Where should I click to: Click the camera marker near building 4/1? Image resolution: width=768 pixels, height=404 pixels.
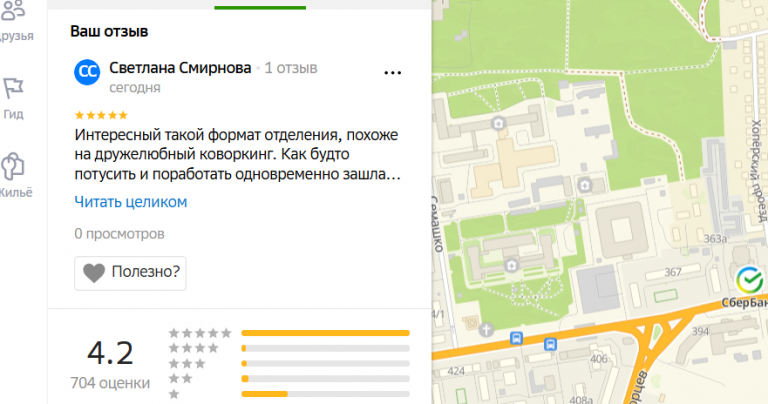472,322
